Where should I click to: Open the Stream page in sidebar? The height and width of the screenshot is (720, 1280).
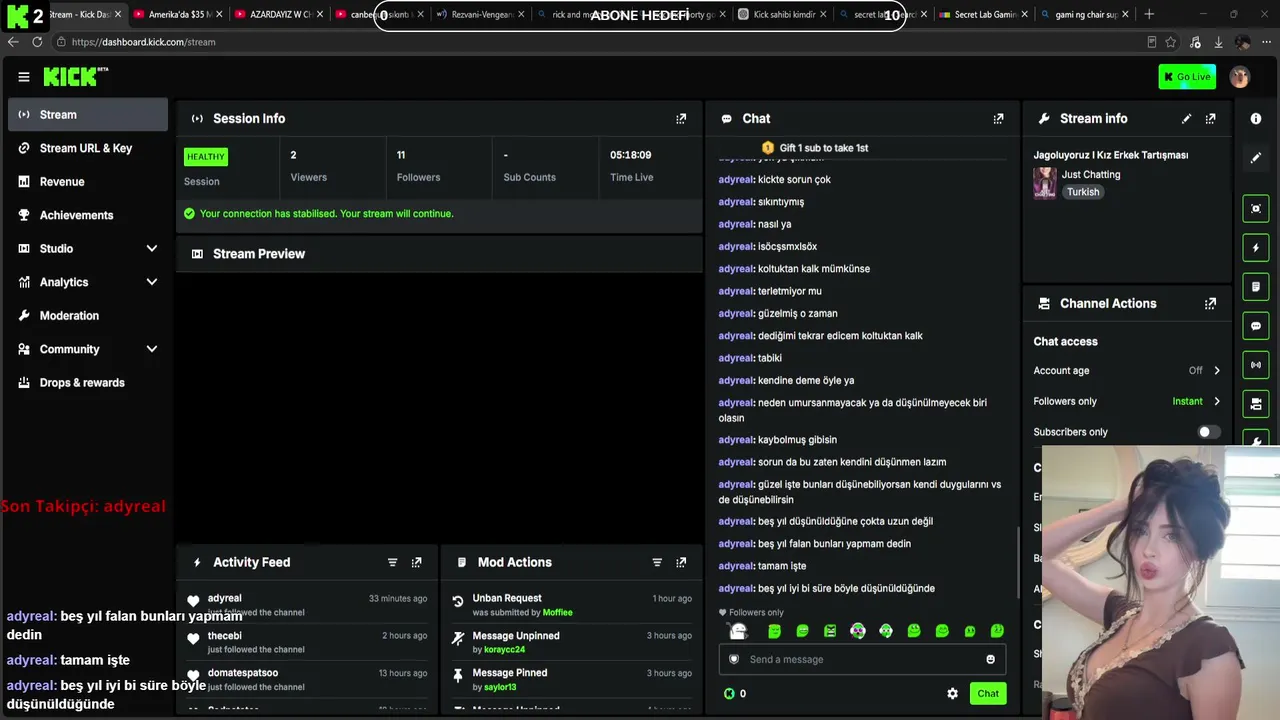[x=88, y=114]
